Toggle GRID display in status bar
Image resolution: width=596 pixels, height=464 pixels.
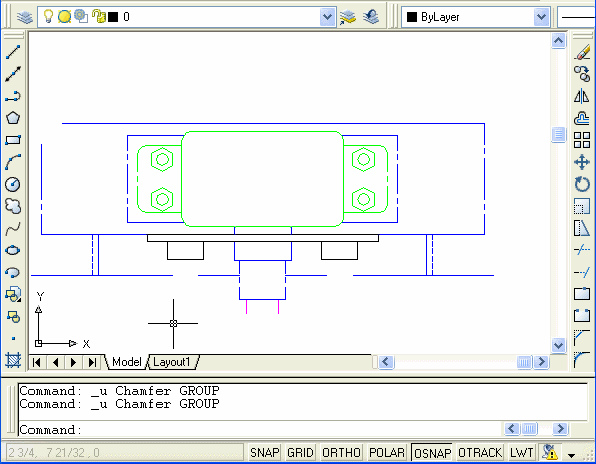(x=300, y=453)
